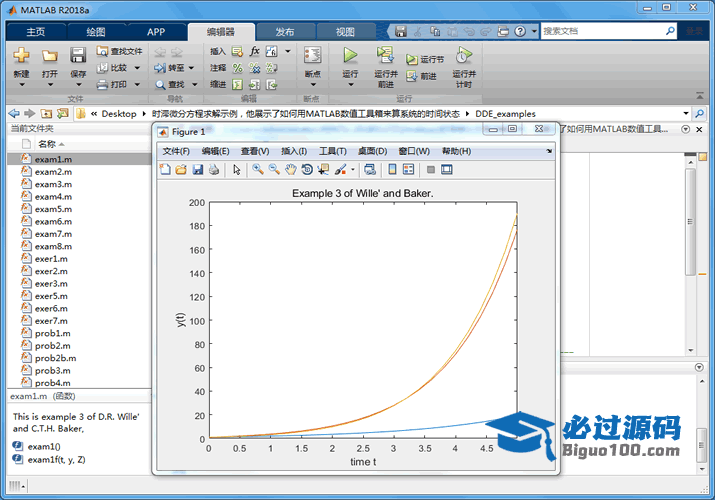Select prob2b.m in file list

55,358
